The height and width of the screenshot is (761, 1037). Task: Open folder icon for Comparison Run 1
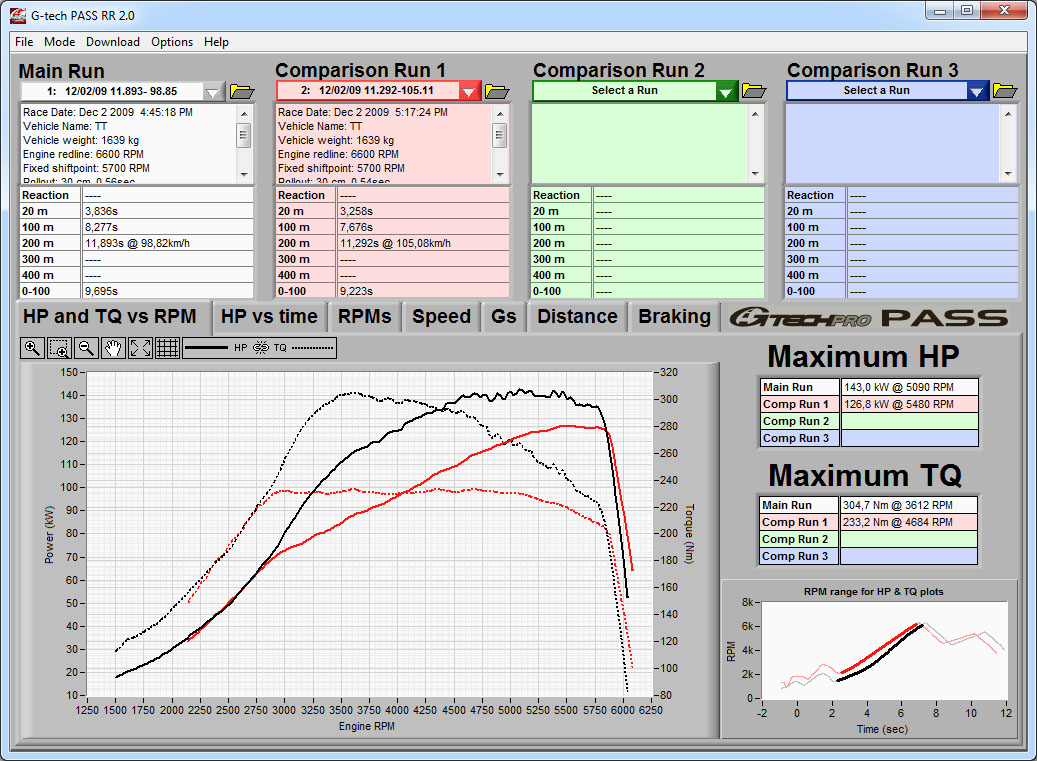click(497, 92)
